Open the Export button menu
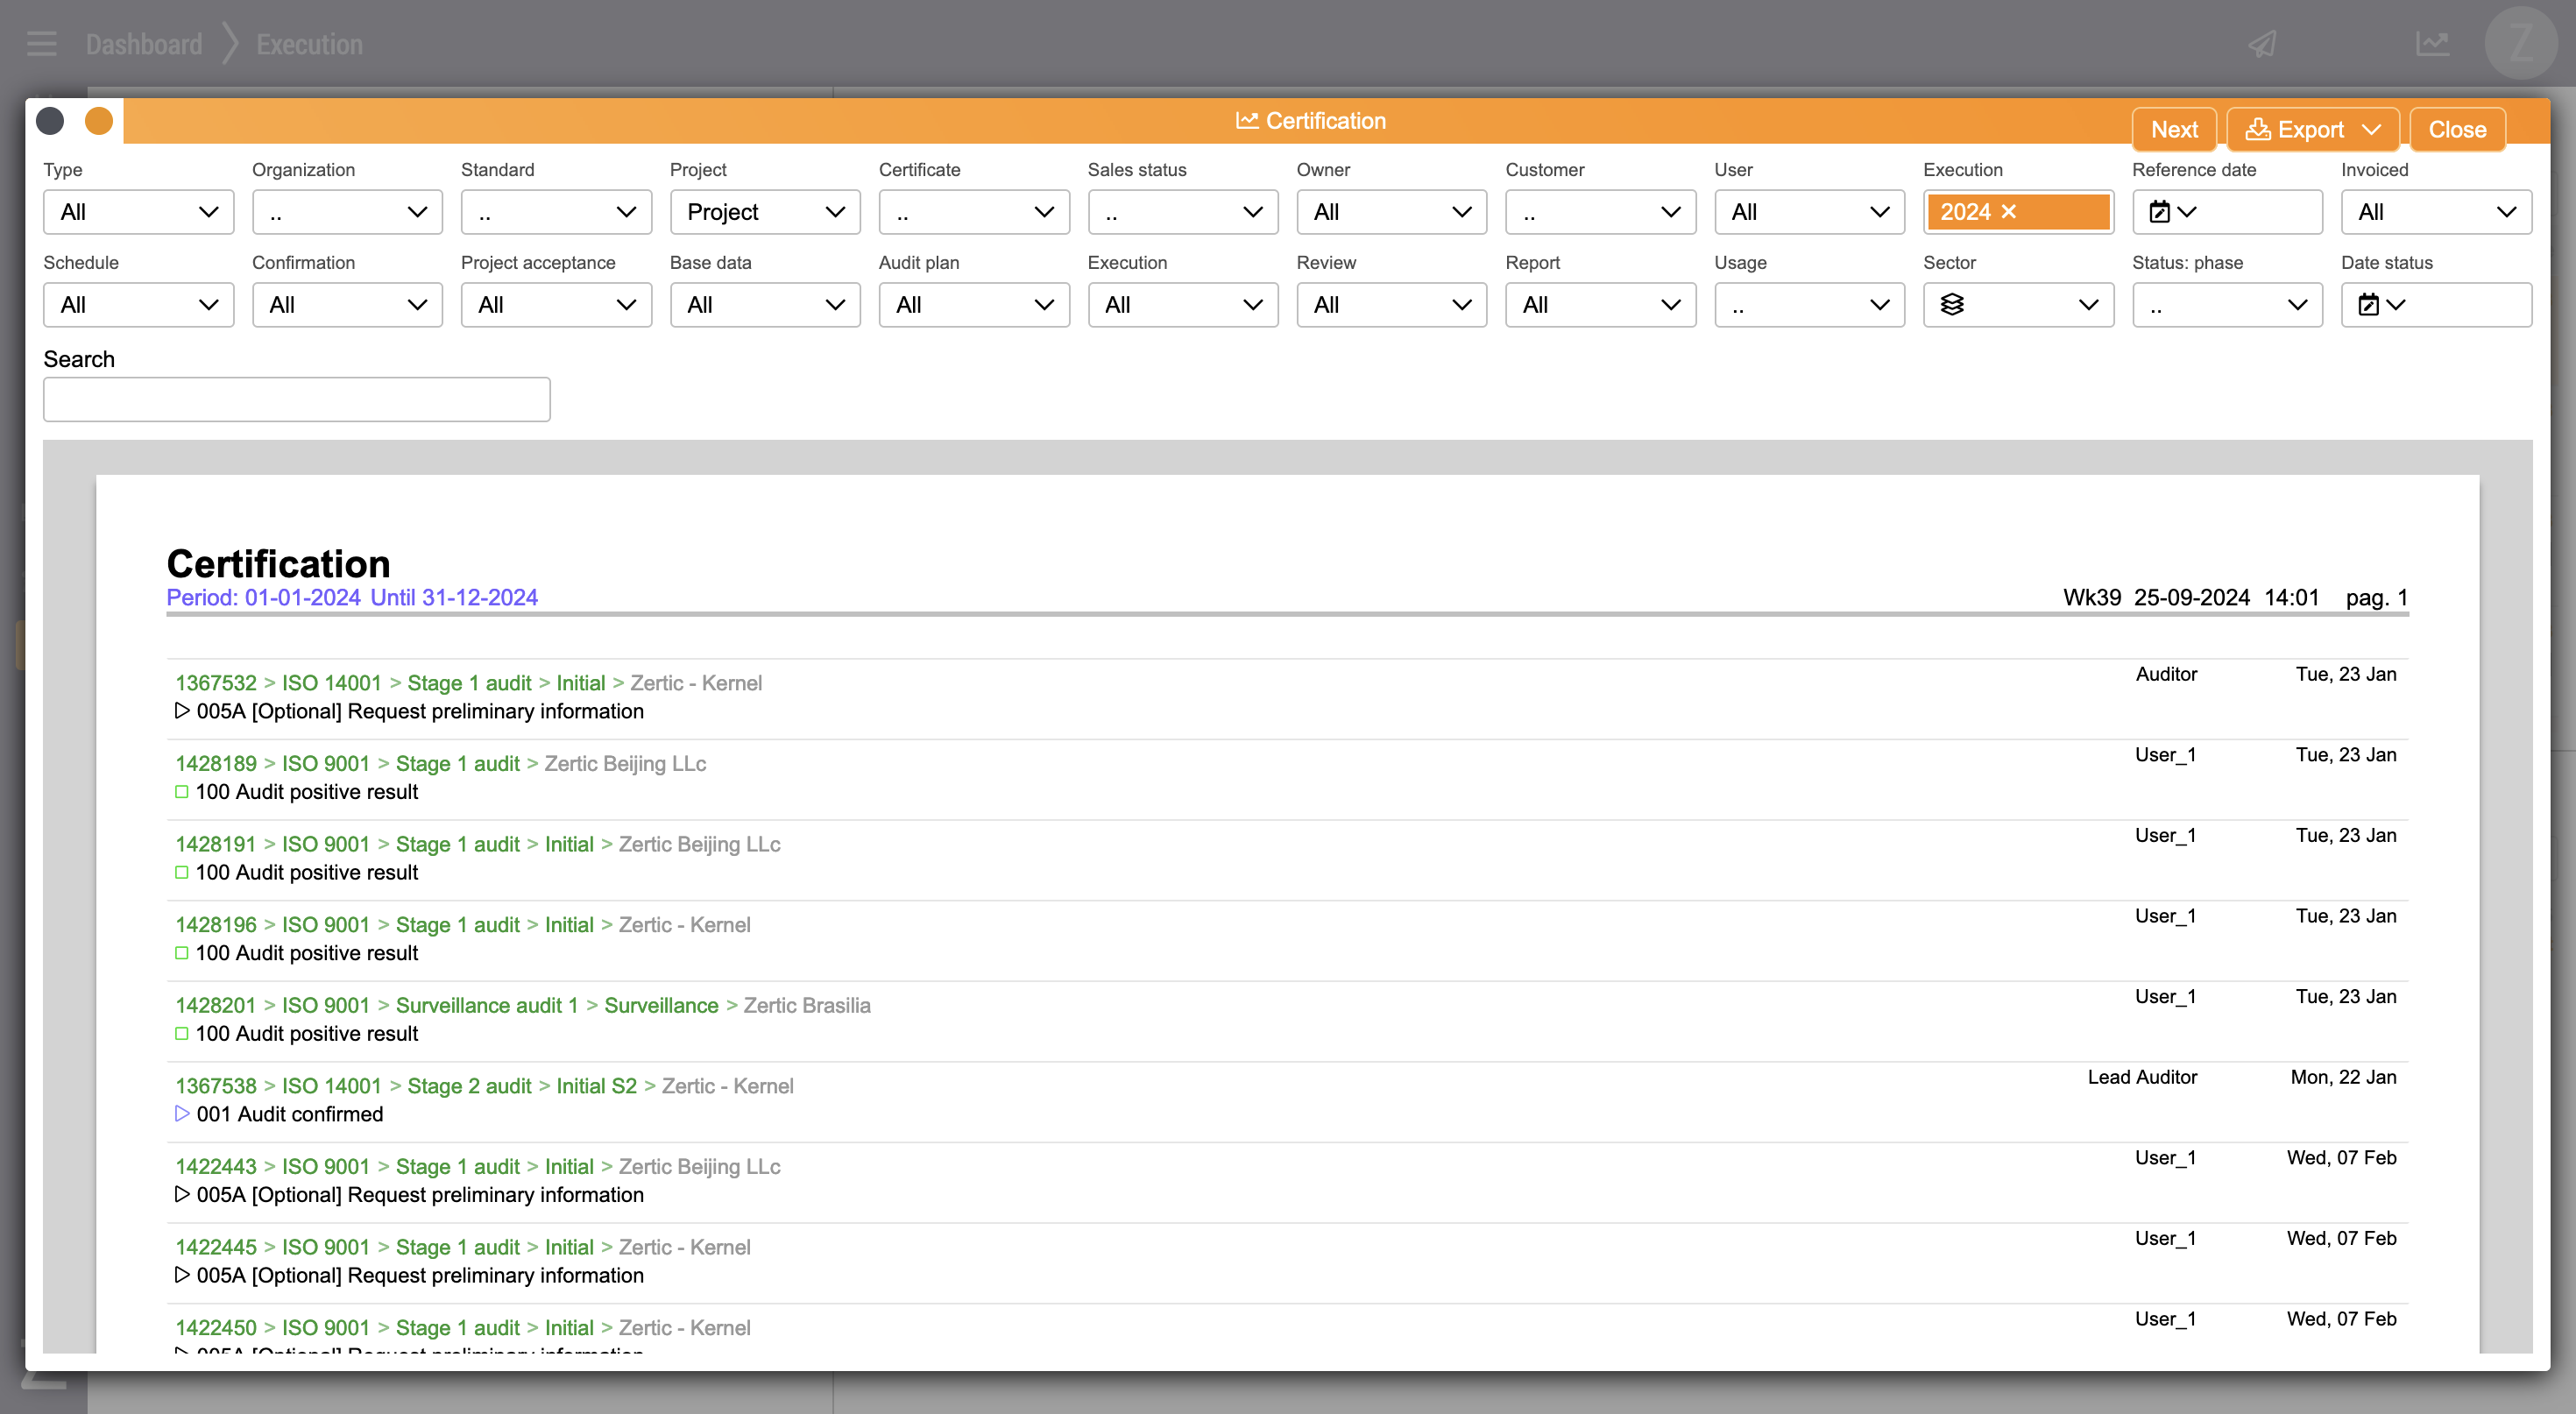 point(2311,130)
